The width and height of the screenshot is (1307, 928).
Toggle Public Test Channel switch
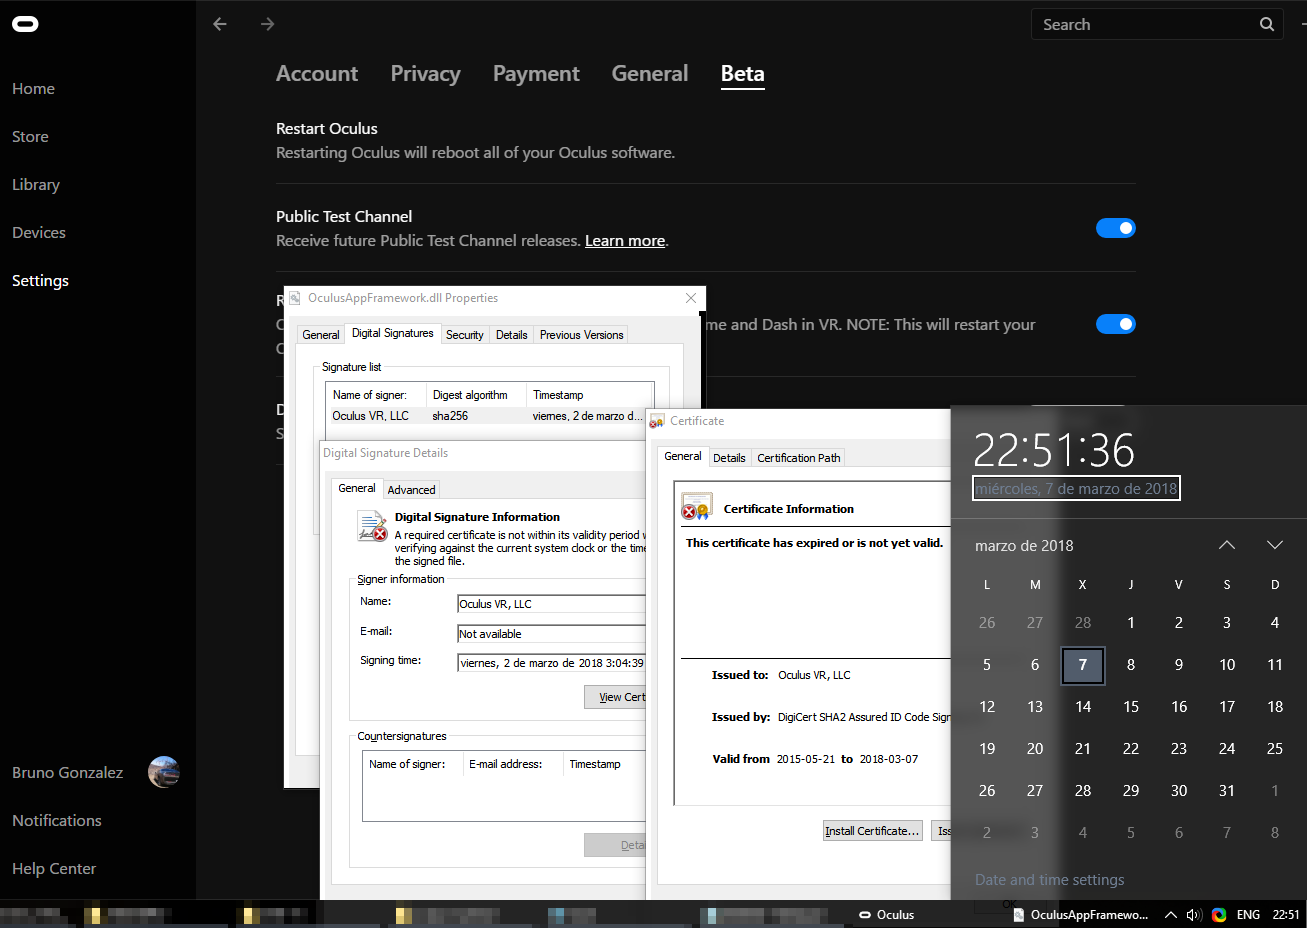click(x=1116, y=228)
